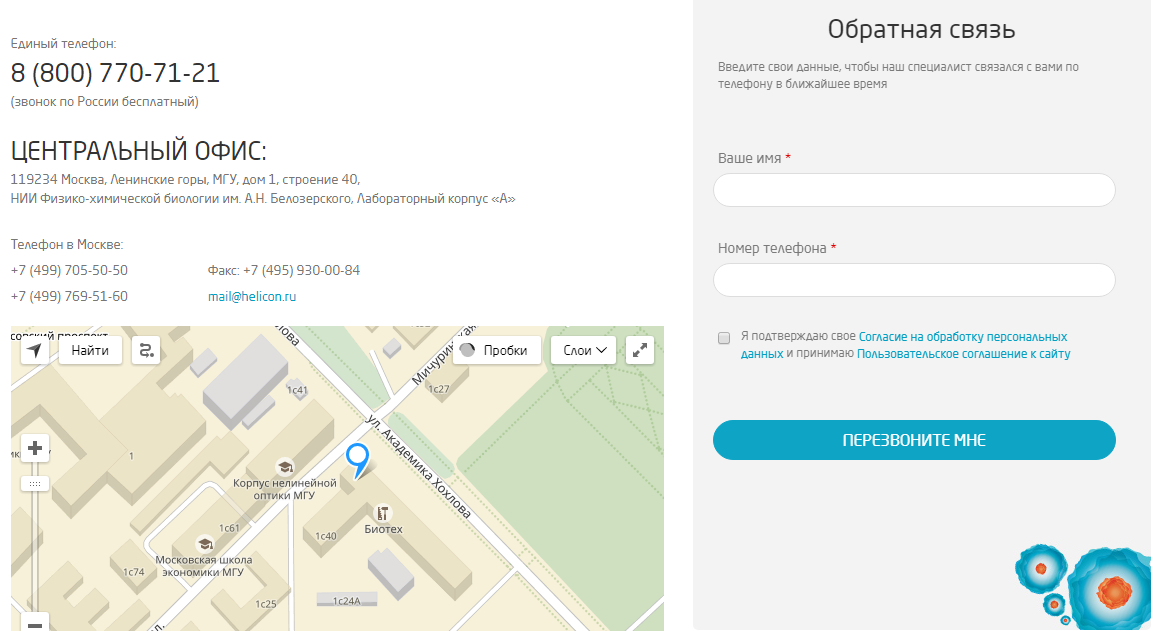The image size is (1171, 631).
Task: Click the fax number +7 (495) 930-00-84
Action: tap(301, 270)
